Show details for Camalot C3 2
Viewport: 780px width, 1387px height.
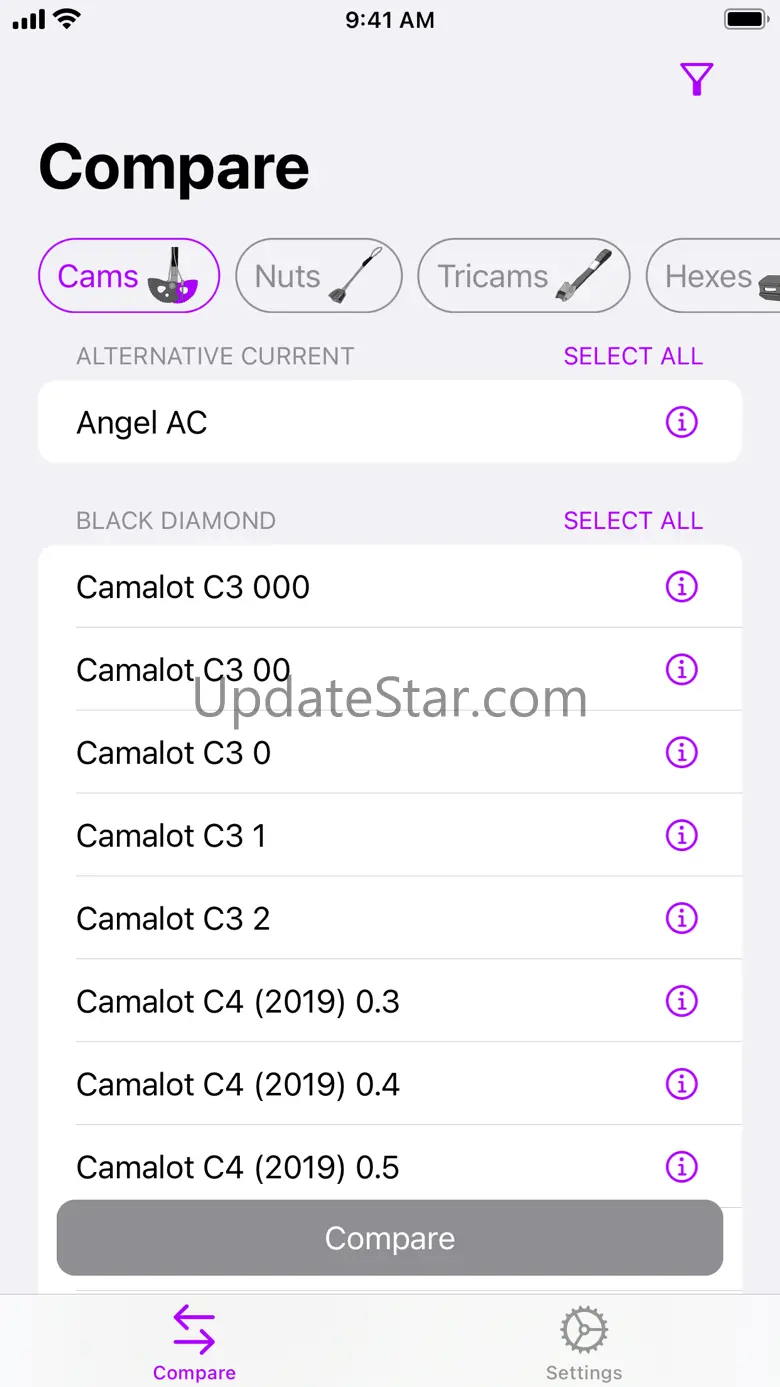681,918
